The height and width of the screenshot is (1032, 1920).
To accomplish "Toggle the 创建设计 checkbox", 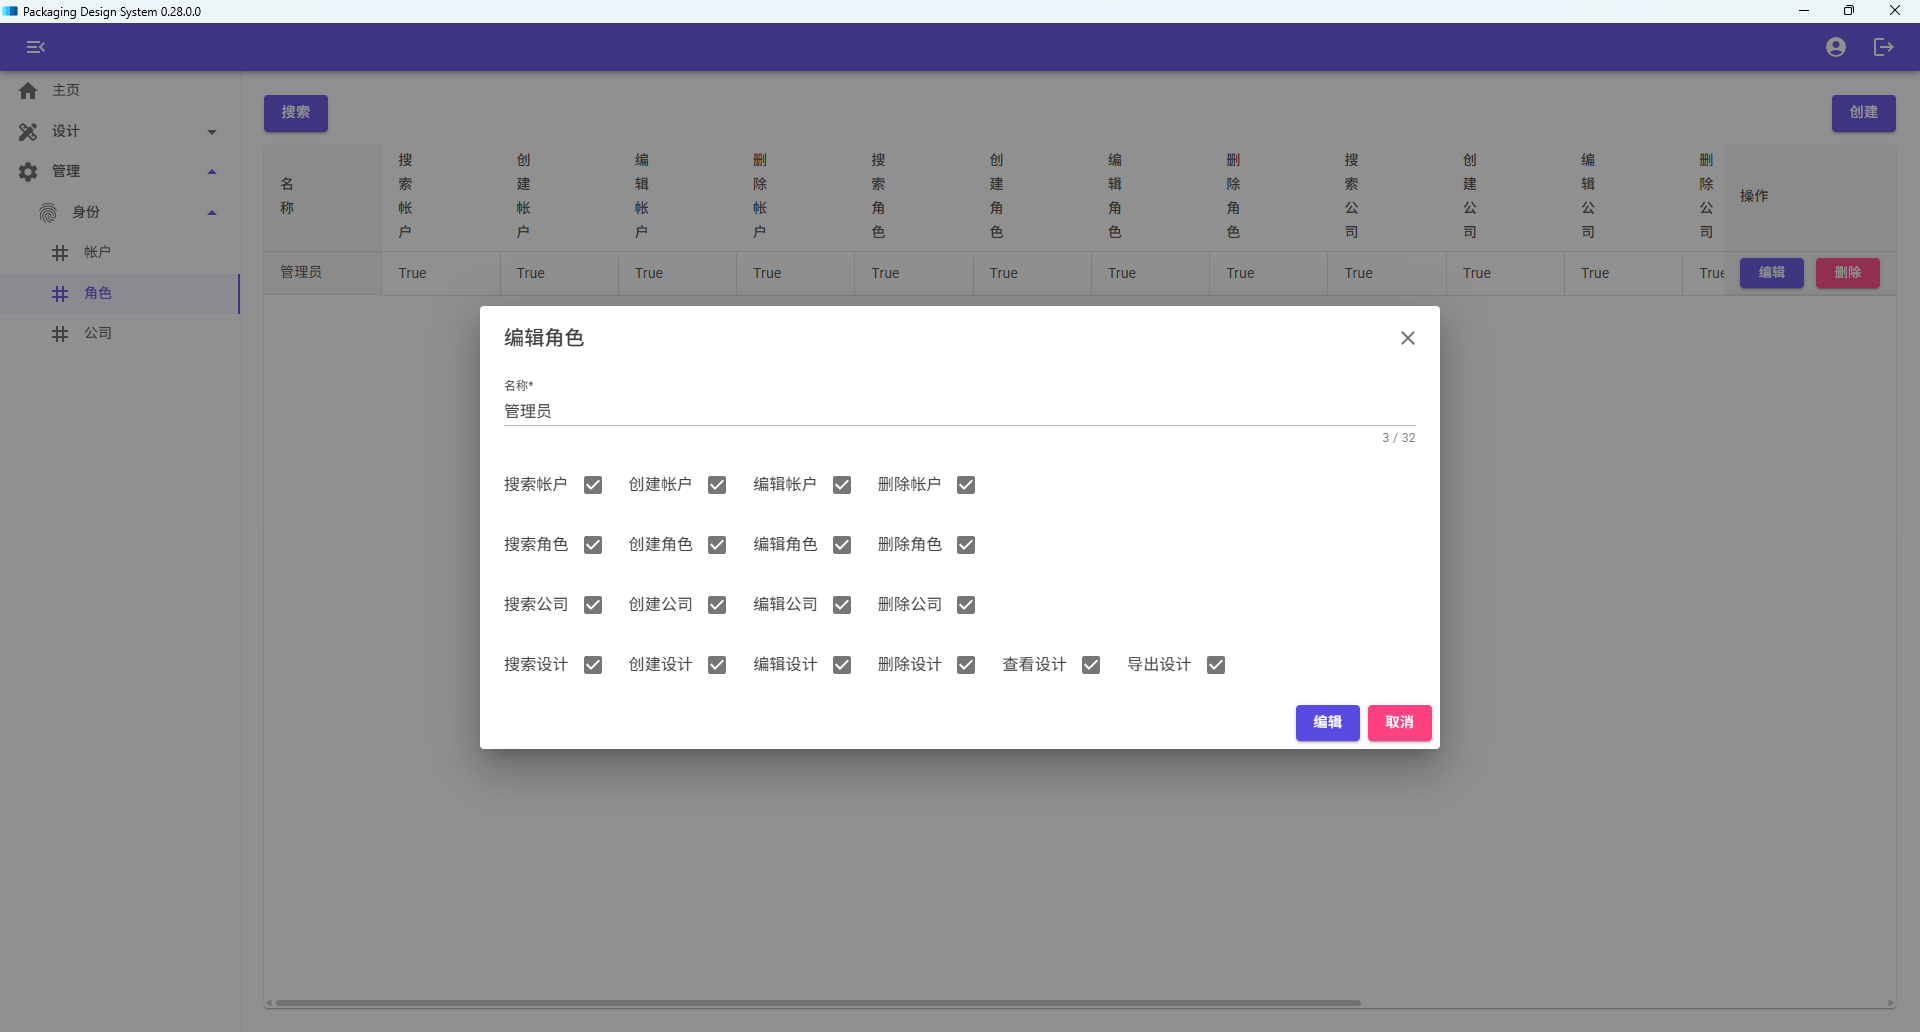I will pos(717,665).
